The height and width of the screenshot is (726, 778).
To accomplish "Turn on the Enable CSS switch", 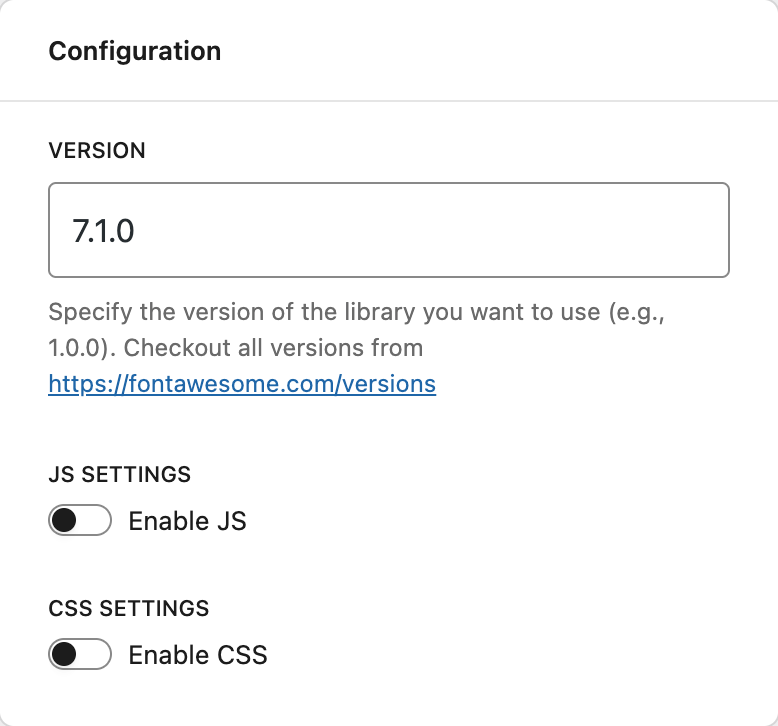I will click(x=80, y=655).
